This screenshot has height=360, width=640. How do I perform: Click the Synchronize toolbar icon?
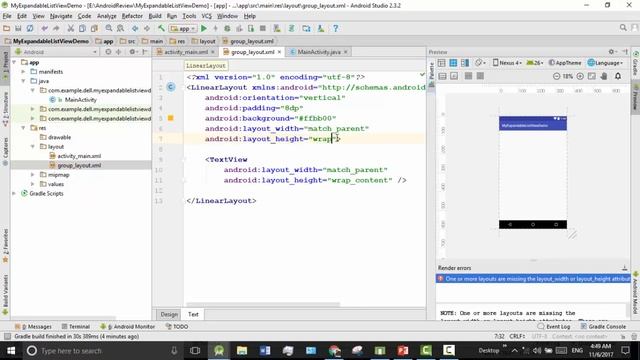coord(30,29)
